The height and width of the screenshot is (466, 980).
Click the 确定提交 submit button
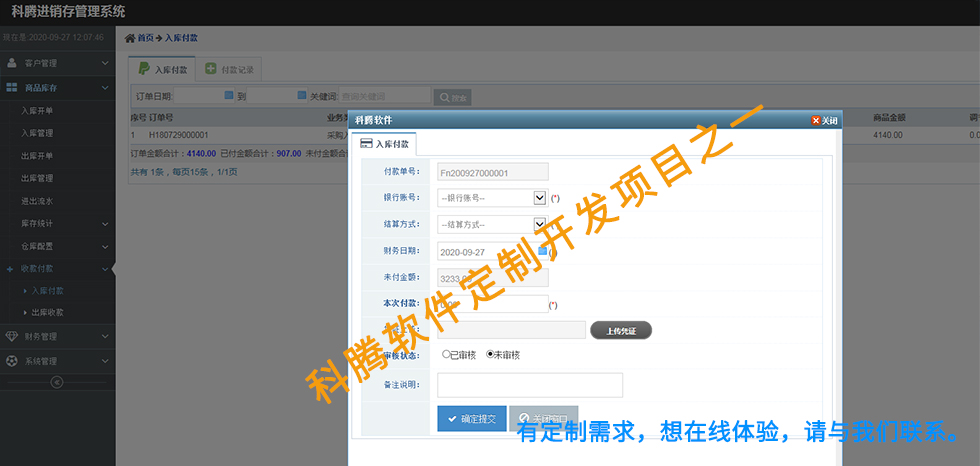coord(472,419)
